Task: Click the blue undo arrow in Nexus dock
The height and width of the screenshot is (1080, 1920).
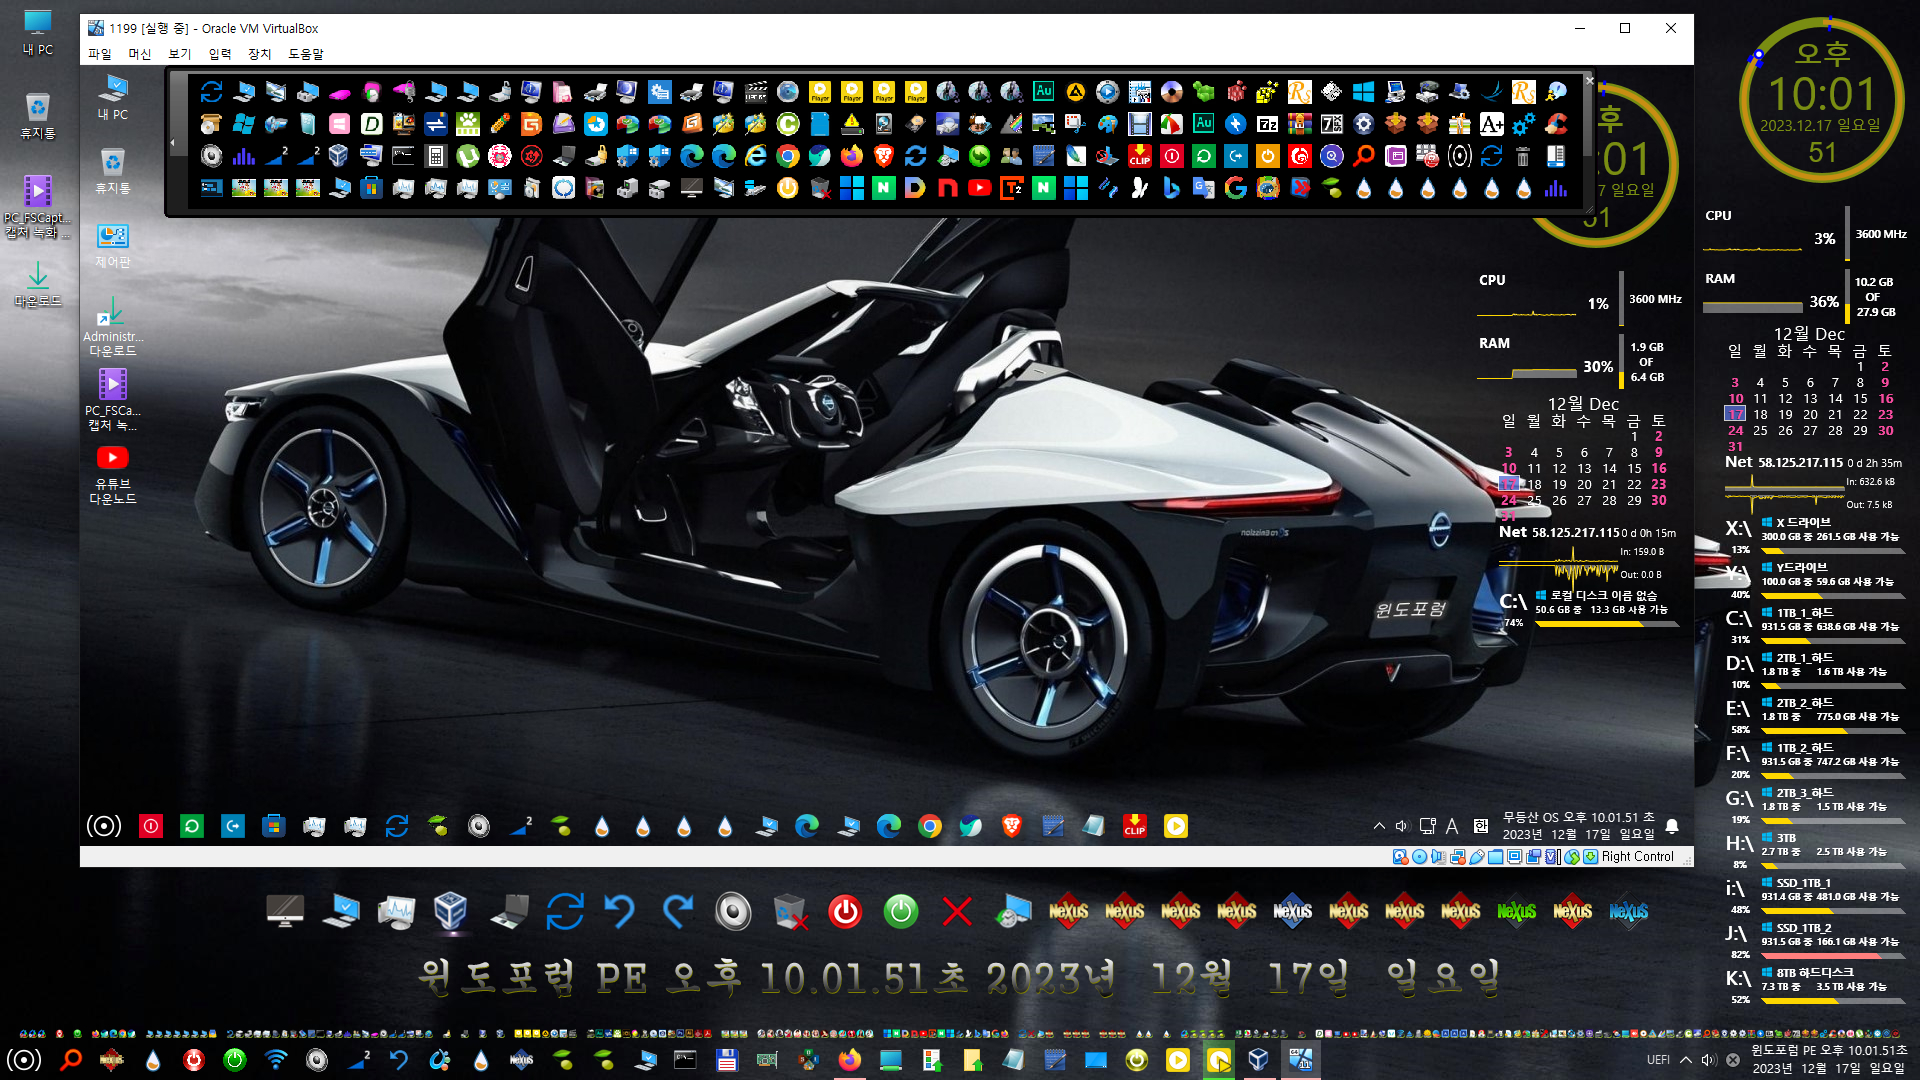Action: pos(621,912)
